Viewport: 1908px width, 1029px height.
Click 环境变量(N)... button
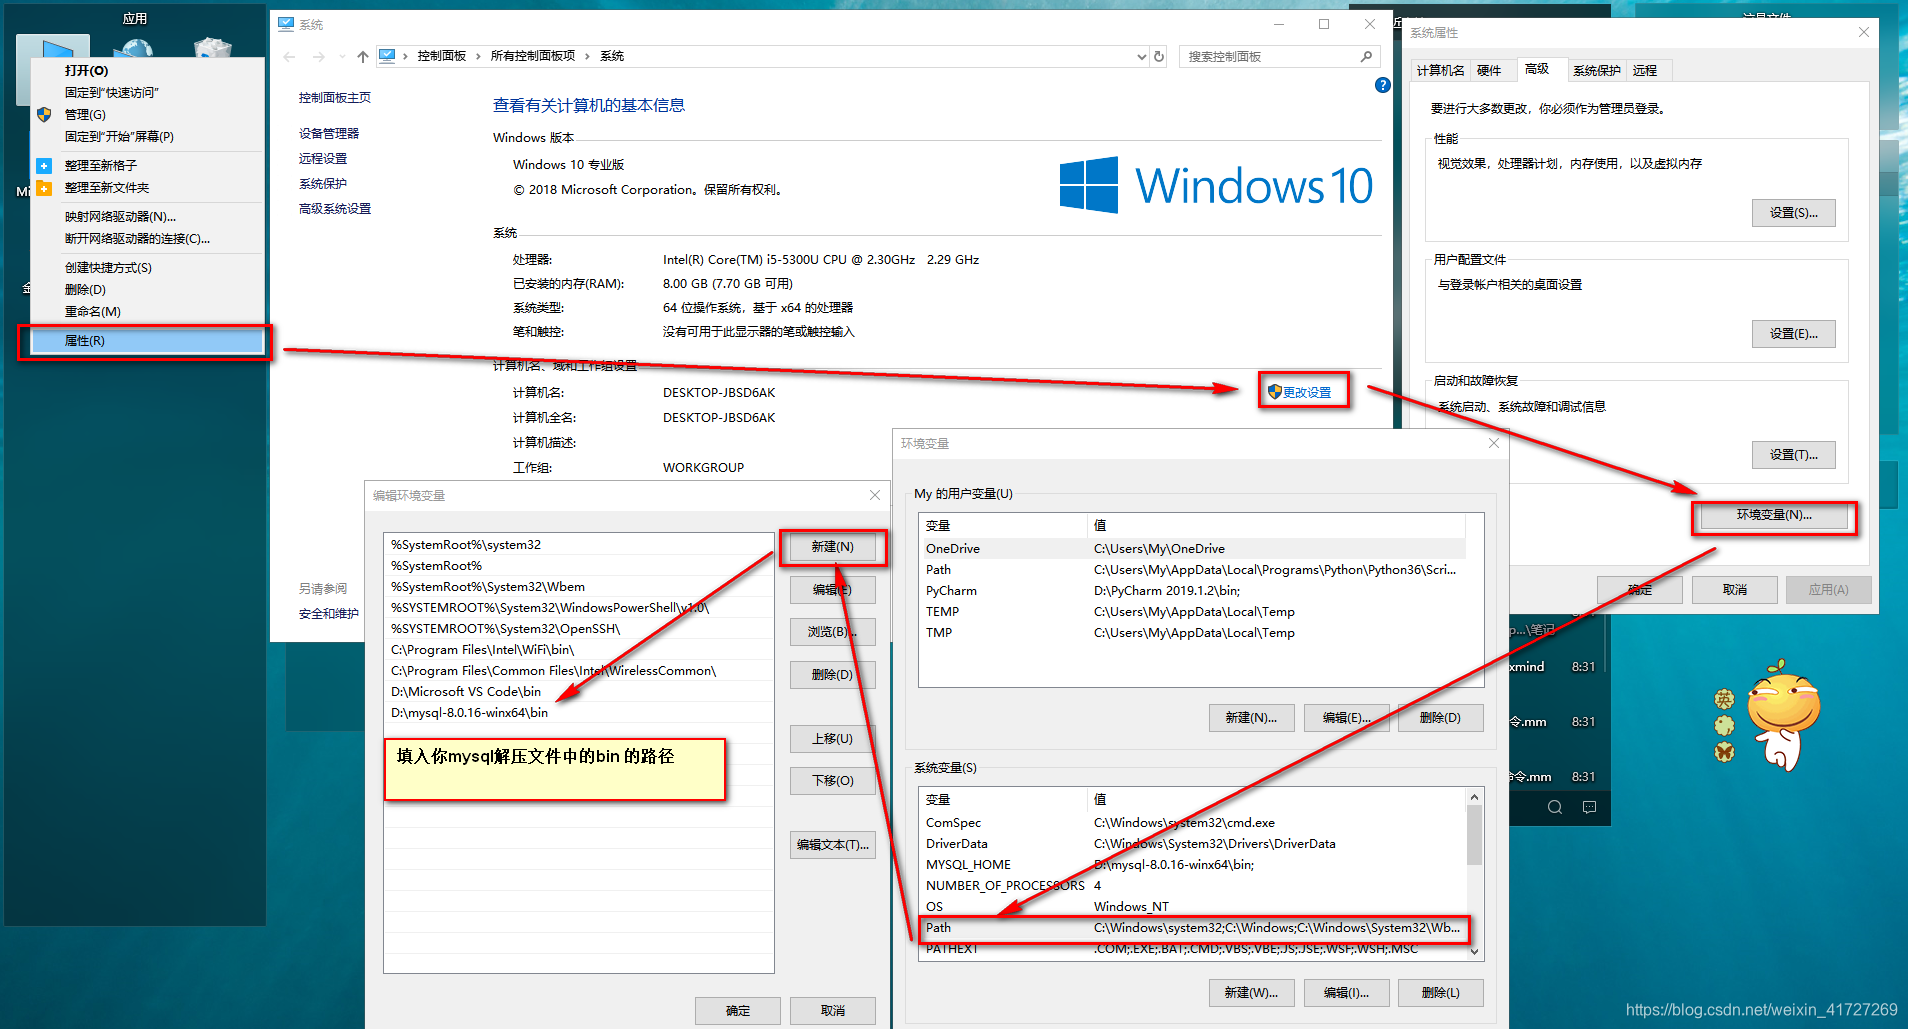tap(1774, 515)
